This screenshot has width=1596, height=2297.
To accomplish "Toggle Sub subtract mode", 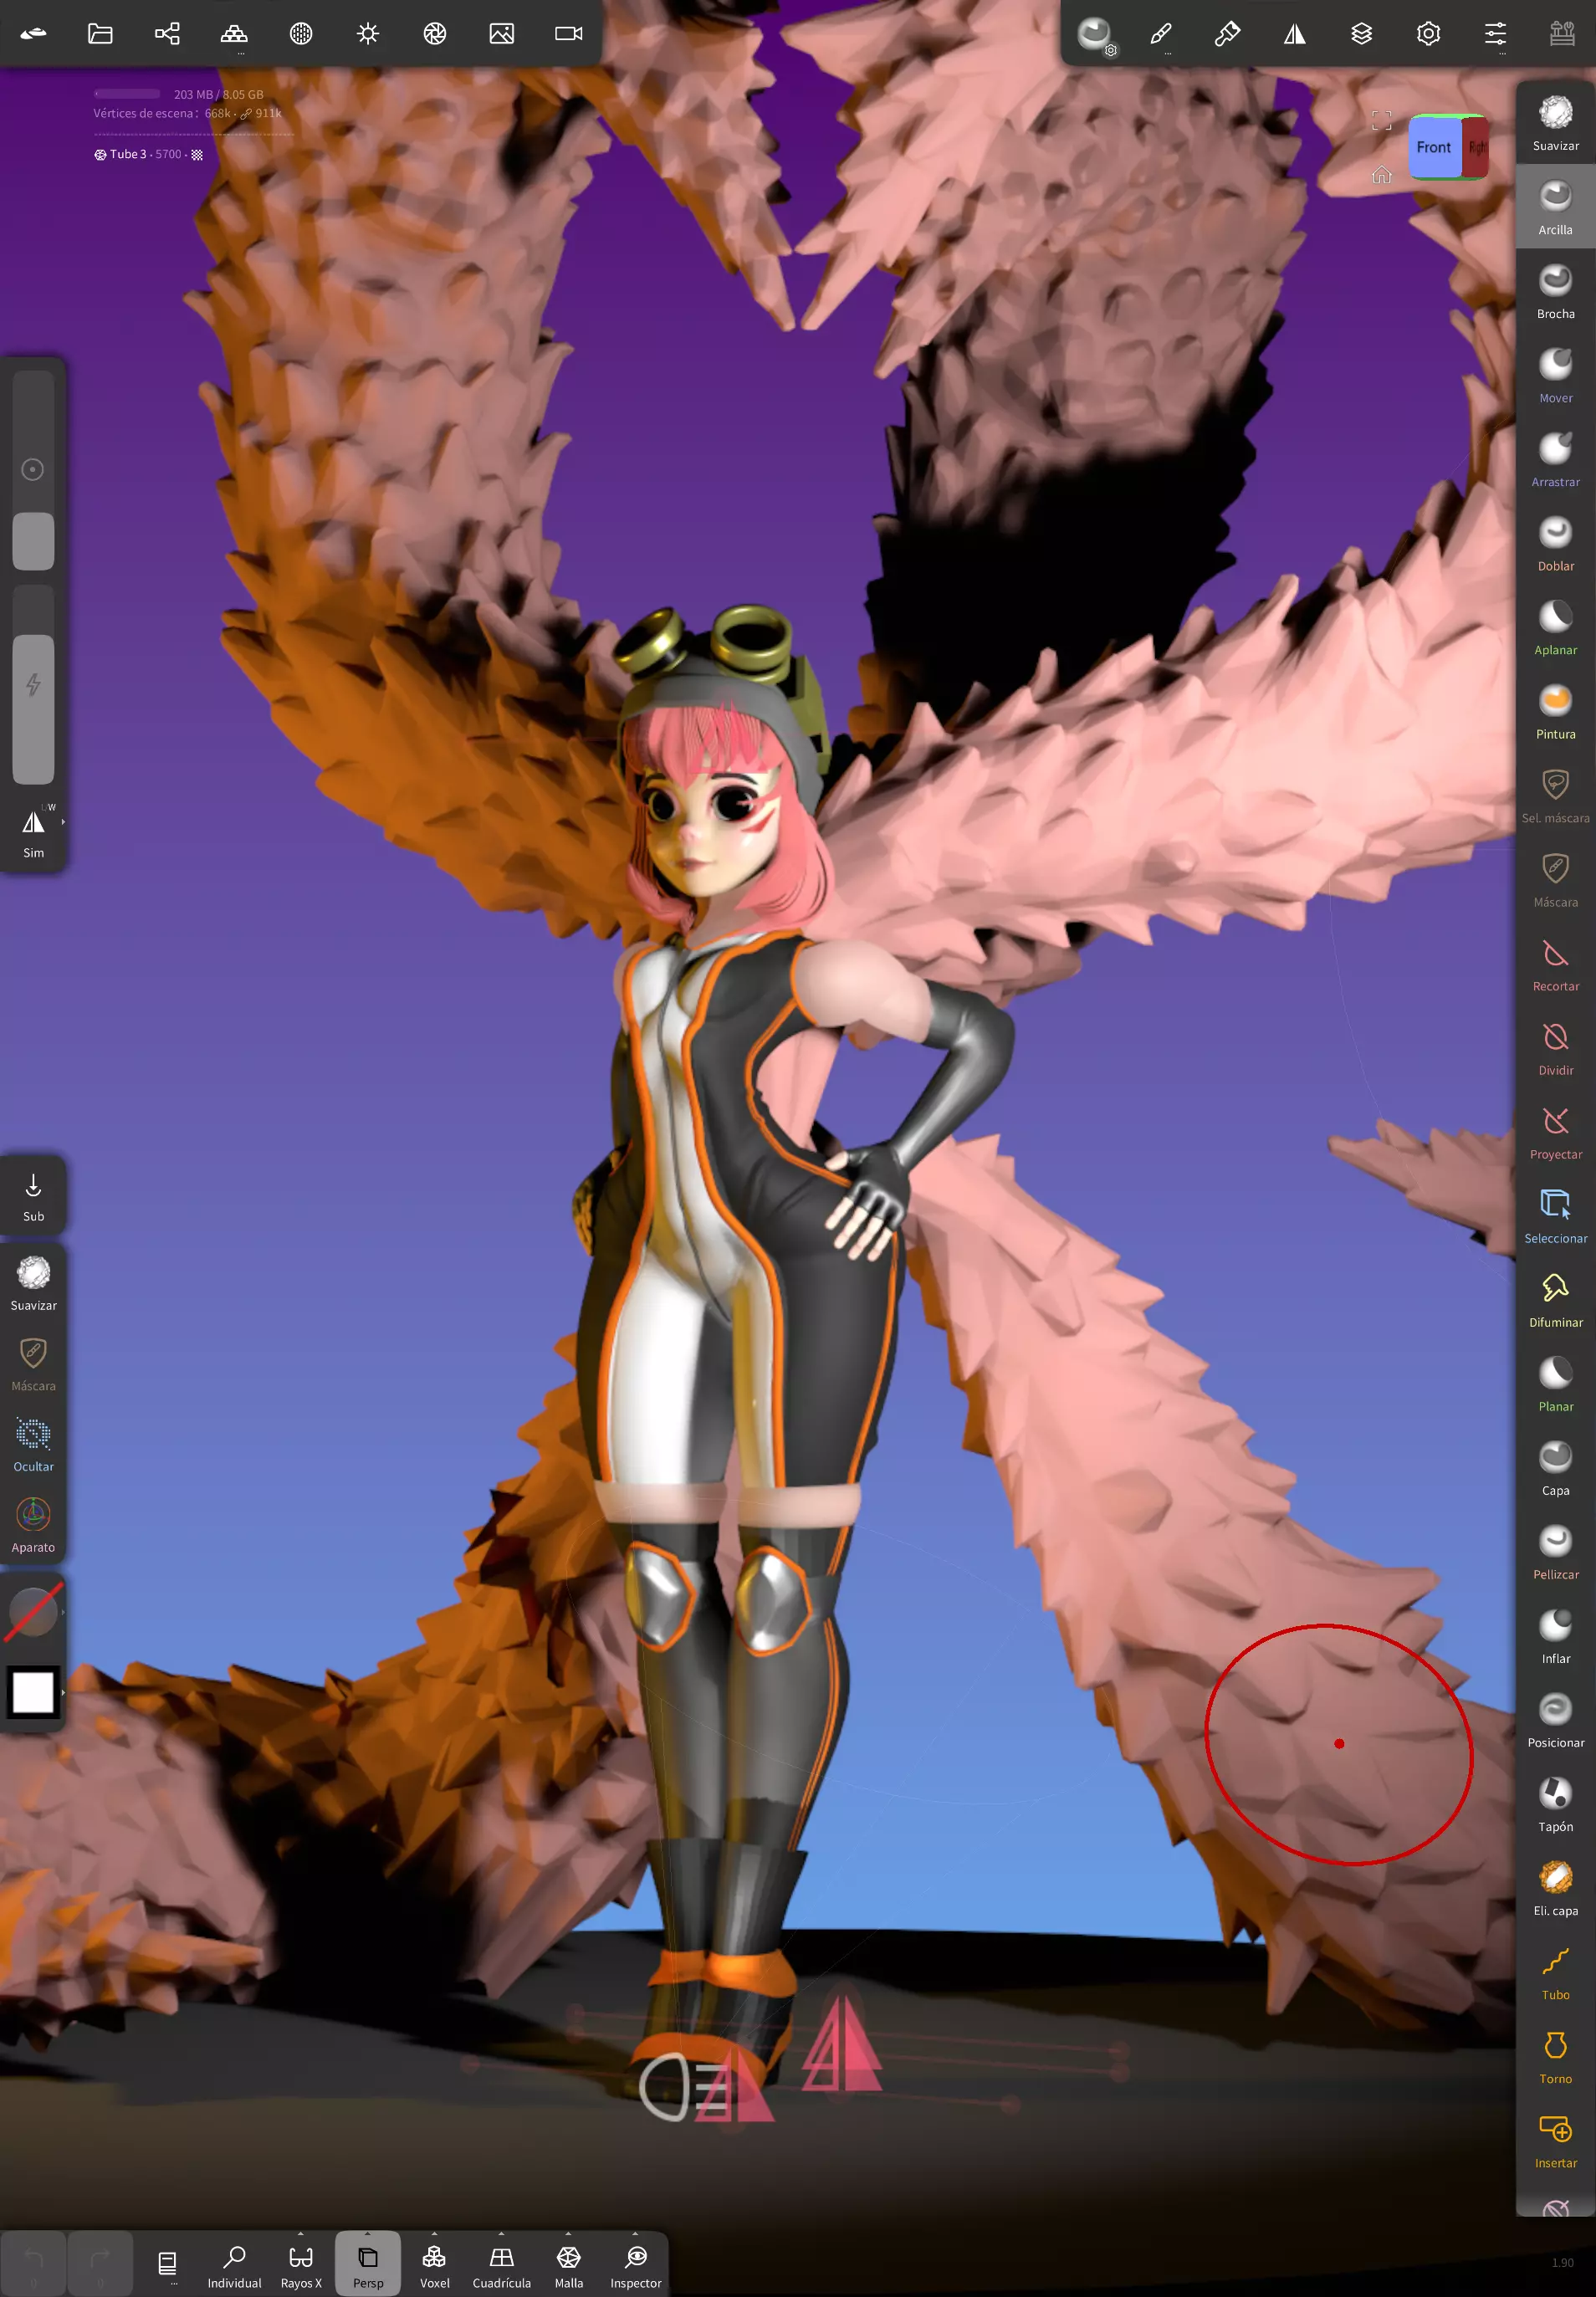I will tap(34, 1196).
